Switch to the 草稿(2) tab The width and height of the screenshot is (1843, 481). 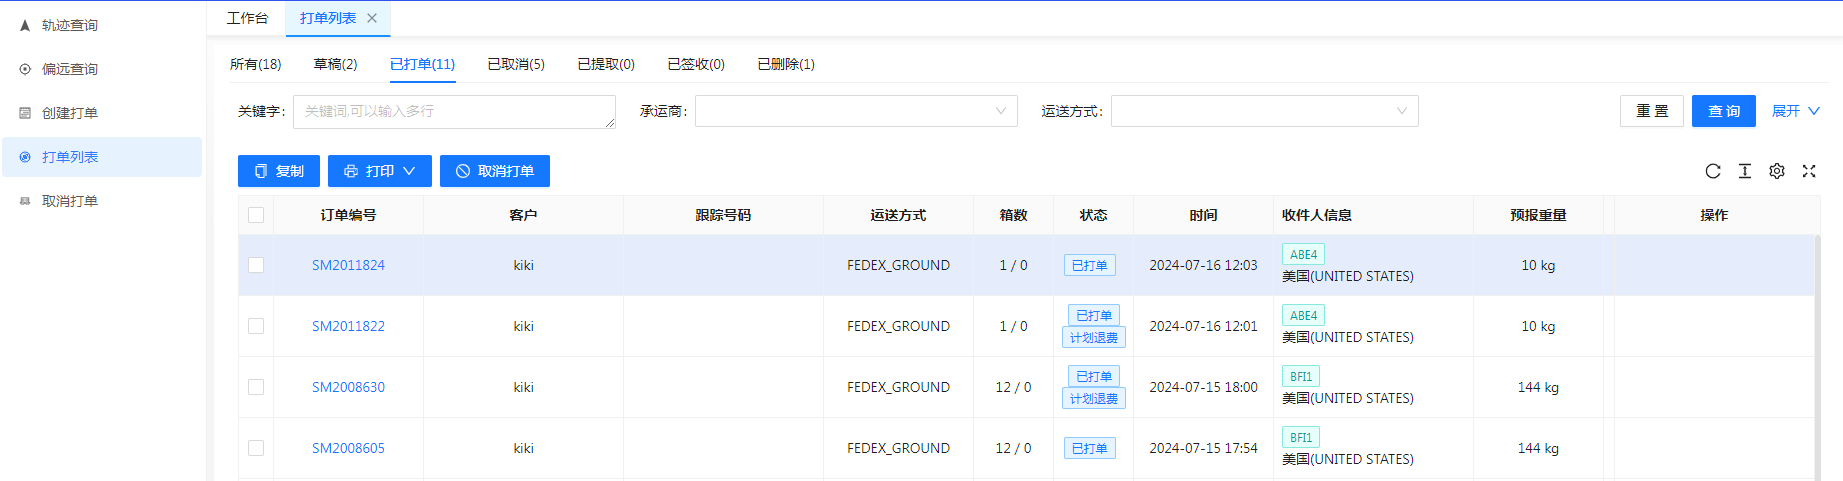tap(336, 64)
